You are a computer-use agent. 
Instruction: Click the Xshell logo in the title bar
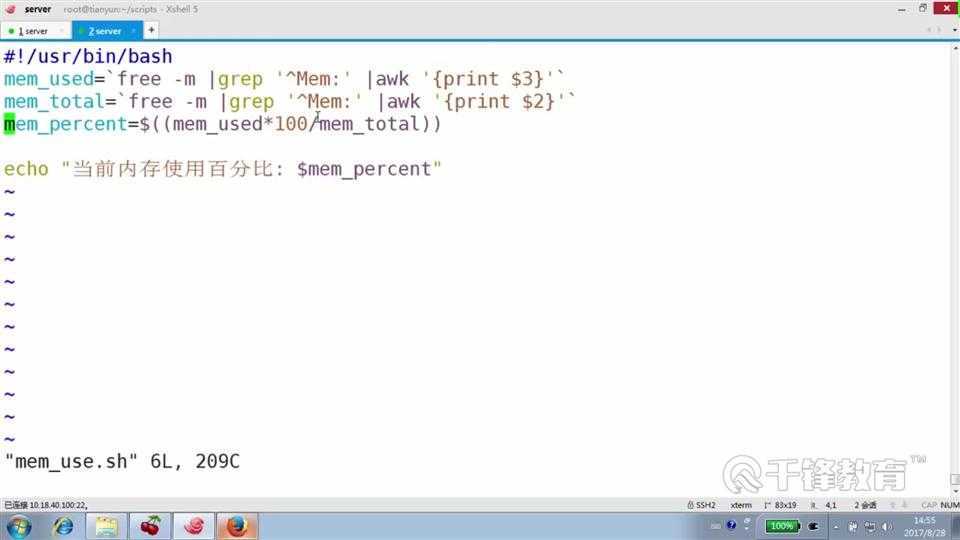(10, 9)
